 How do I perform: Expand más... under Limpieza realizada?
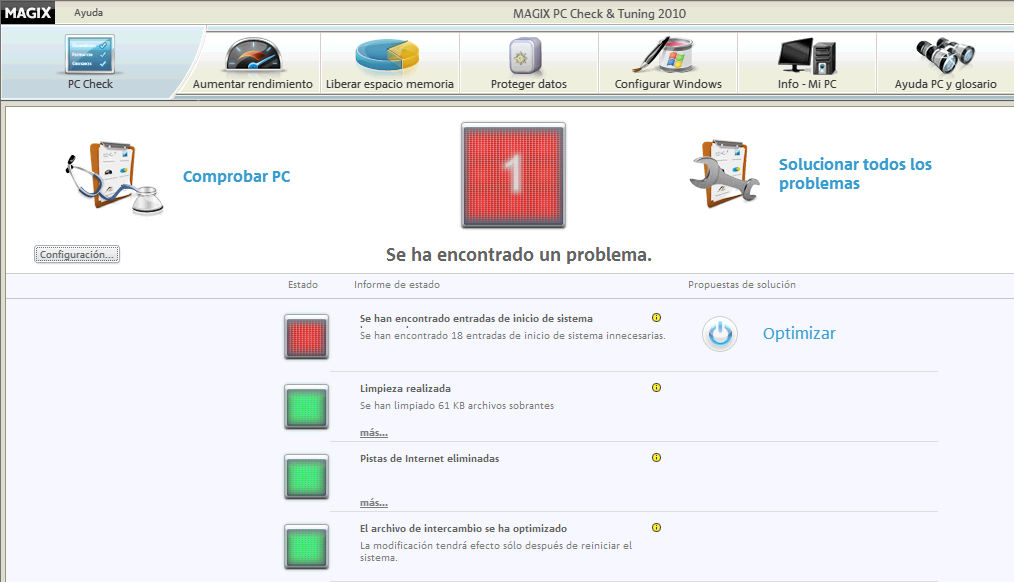373,433
